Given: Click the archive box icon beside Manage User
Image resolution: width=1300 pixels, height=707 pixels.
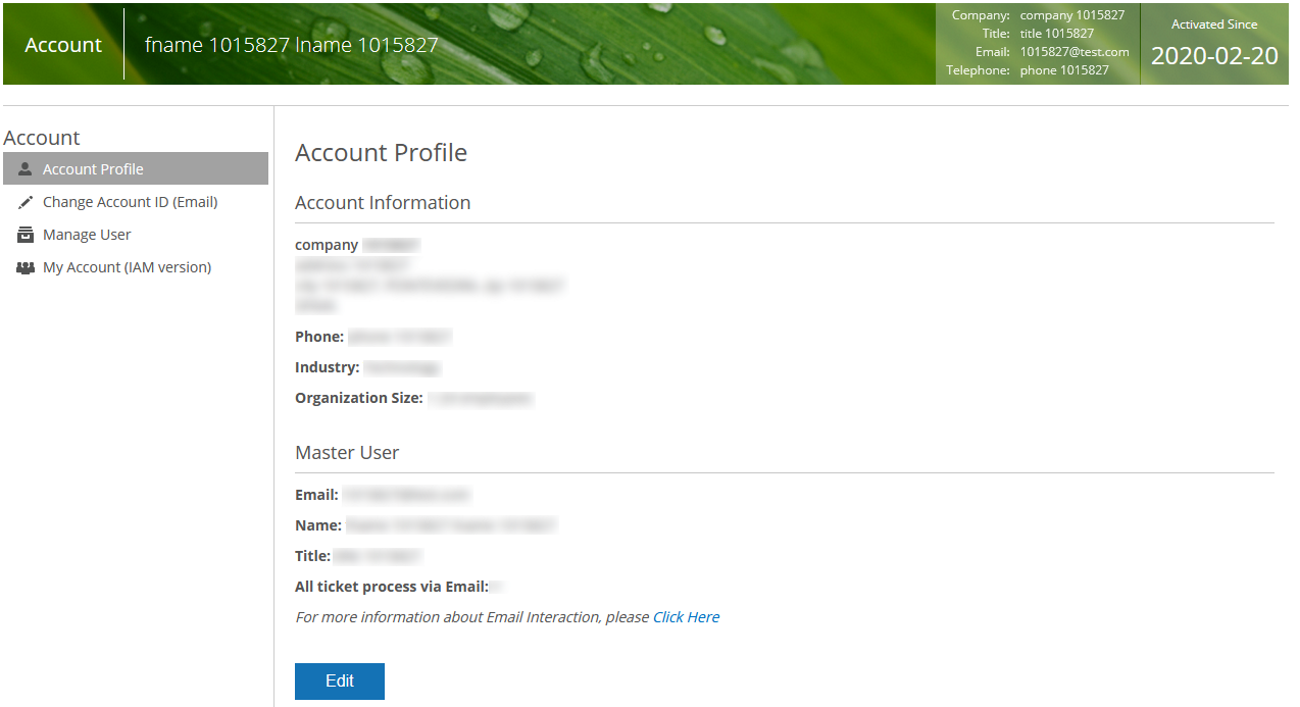Looking at the screenshot, I should coord(26,235).
